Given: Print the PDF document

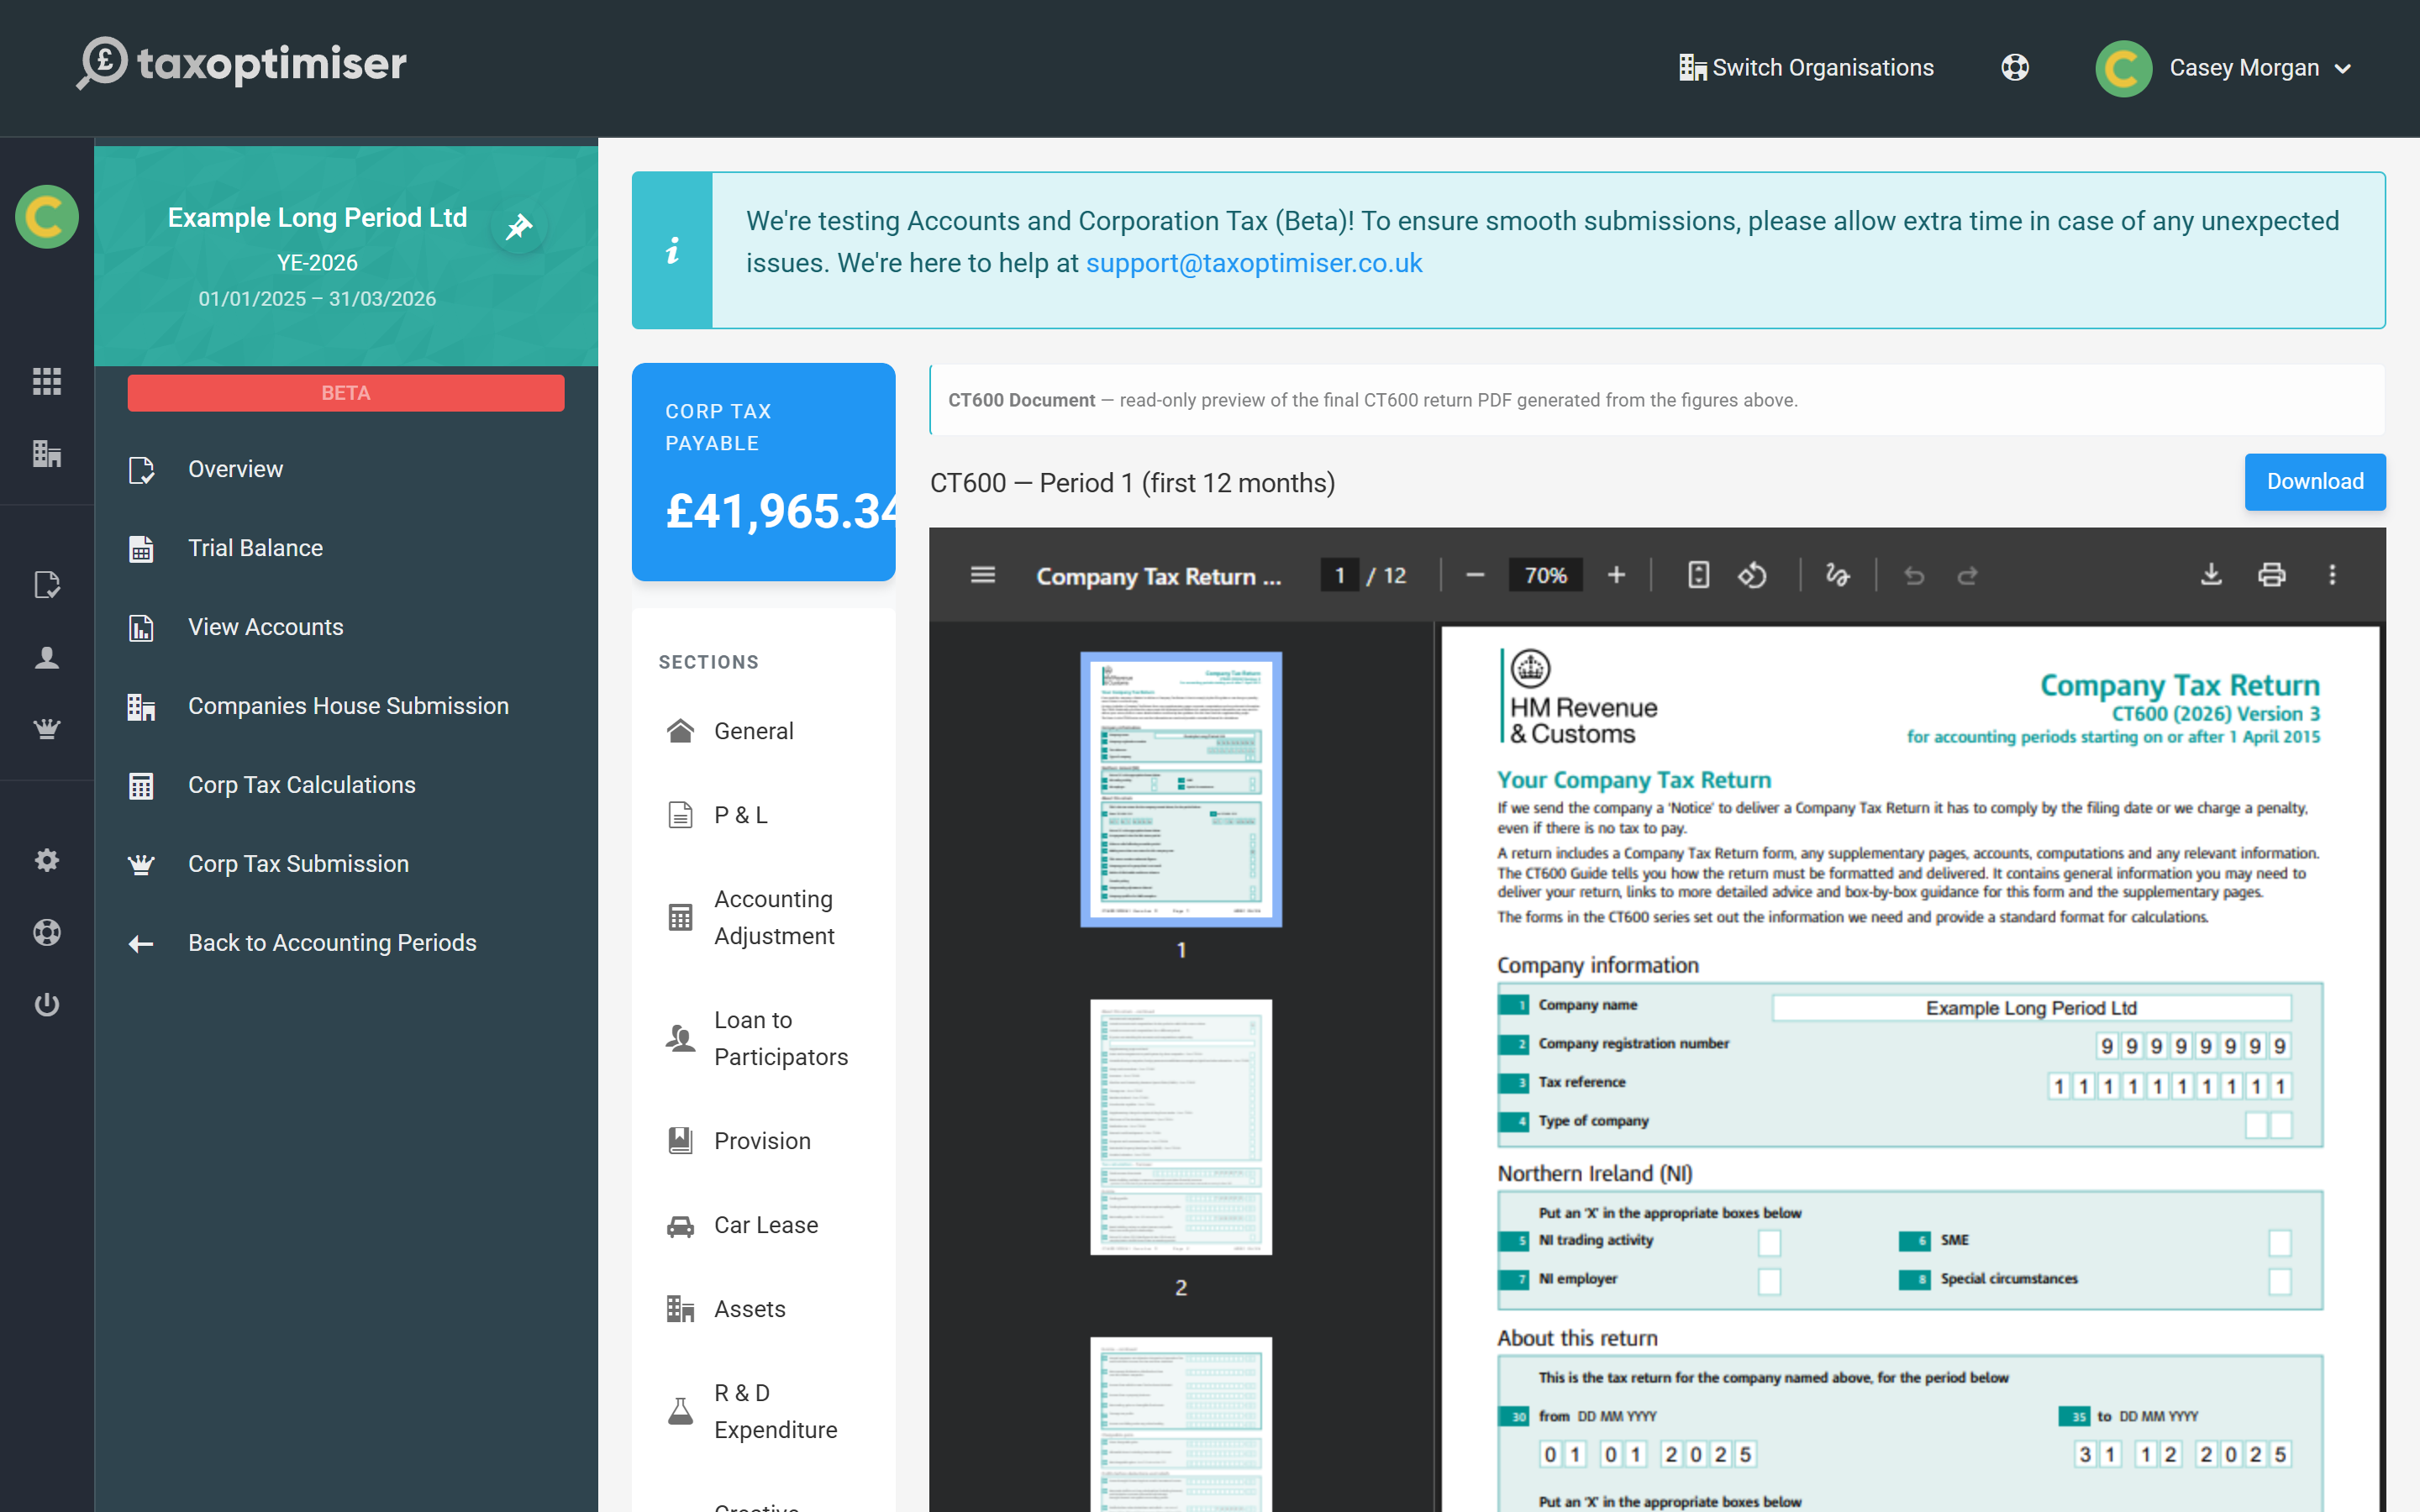Looking at the screenshot, I should coord(2271,575).
